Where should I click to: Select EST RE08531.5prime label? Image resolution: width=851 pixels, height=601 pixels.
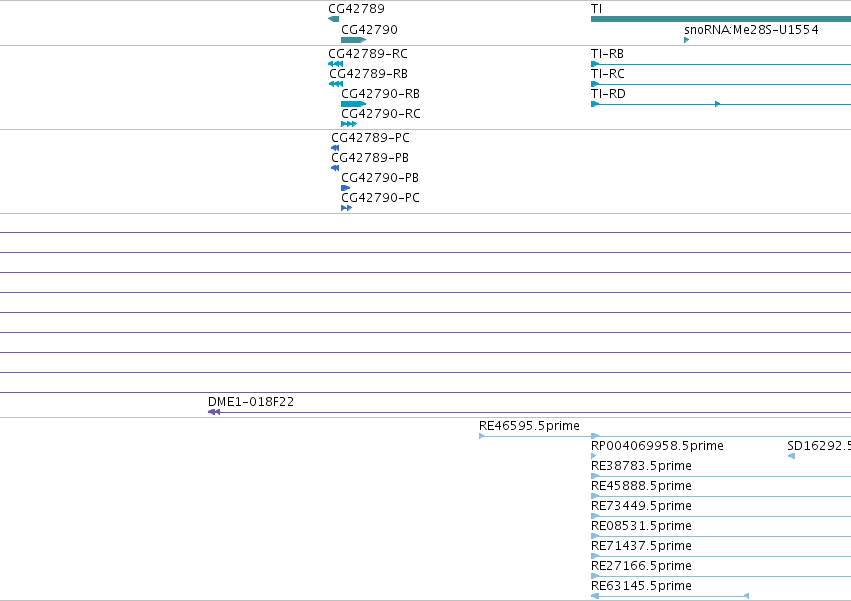(x=641, y=526)
